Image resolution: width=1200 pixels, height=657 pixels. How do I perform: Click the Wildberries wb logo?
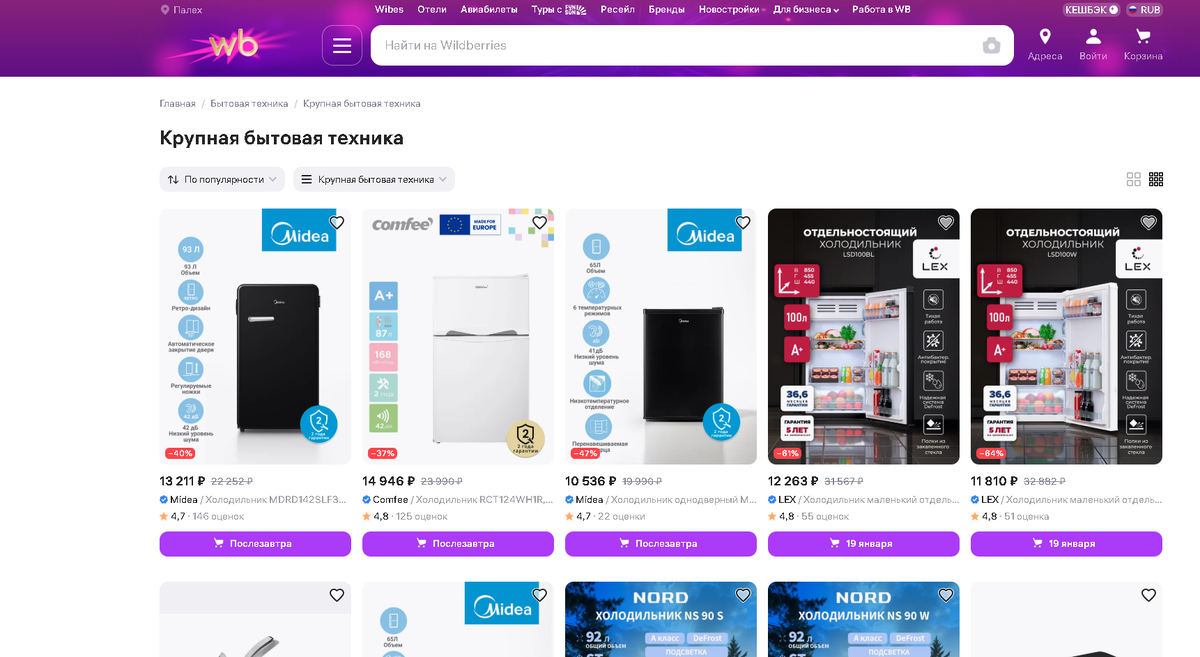tap(233, 45)
